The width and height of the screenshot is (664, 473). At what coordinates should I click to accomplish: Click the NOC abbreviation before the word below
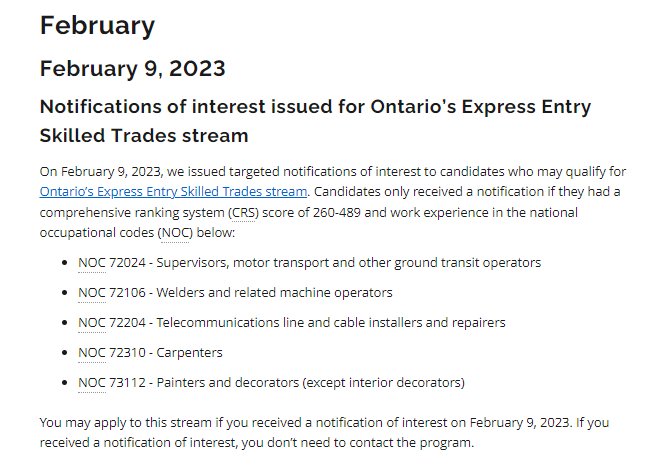175,233
